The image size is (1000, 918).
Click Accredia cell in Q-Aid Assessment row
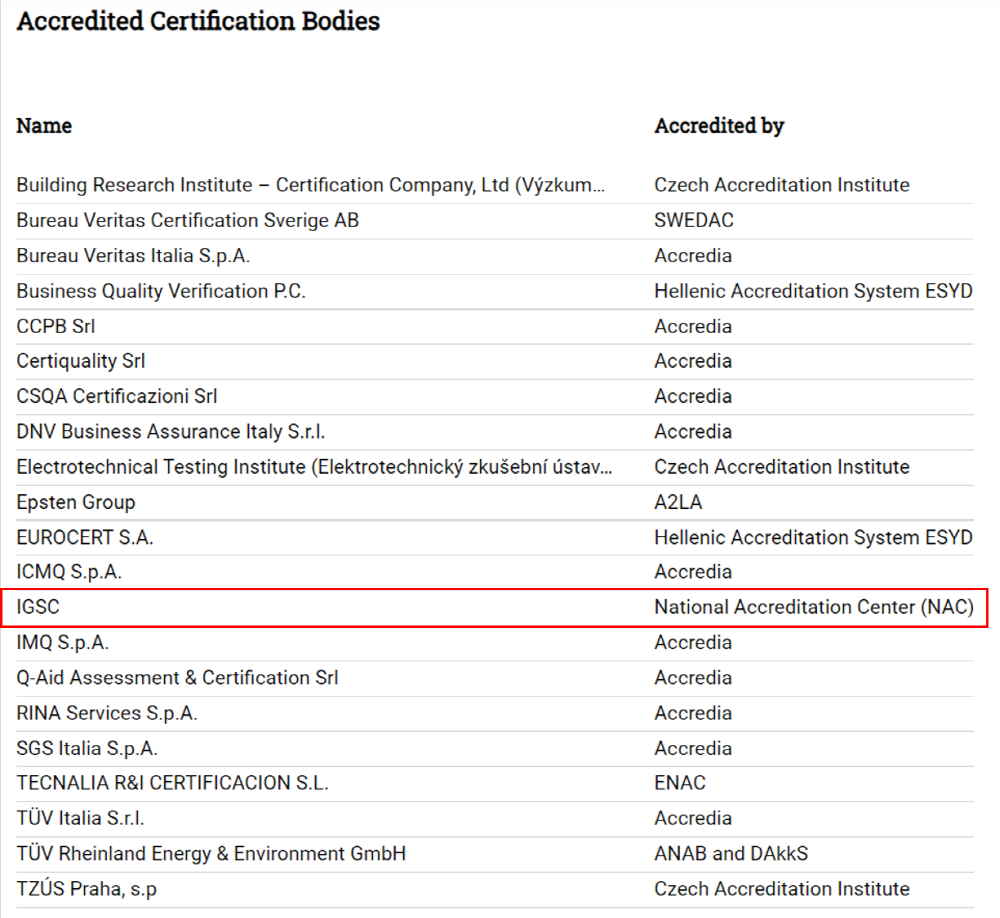(693, 678)
